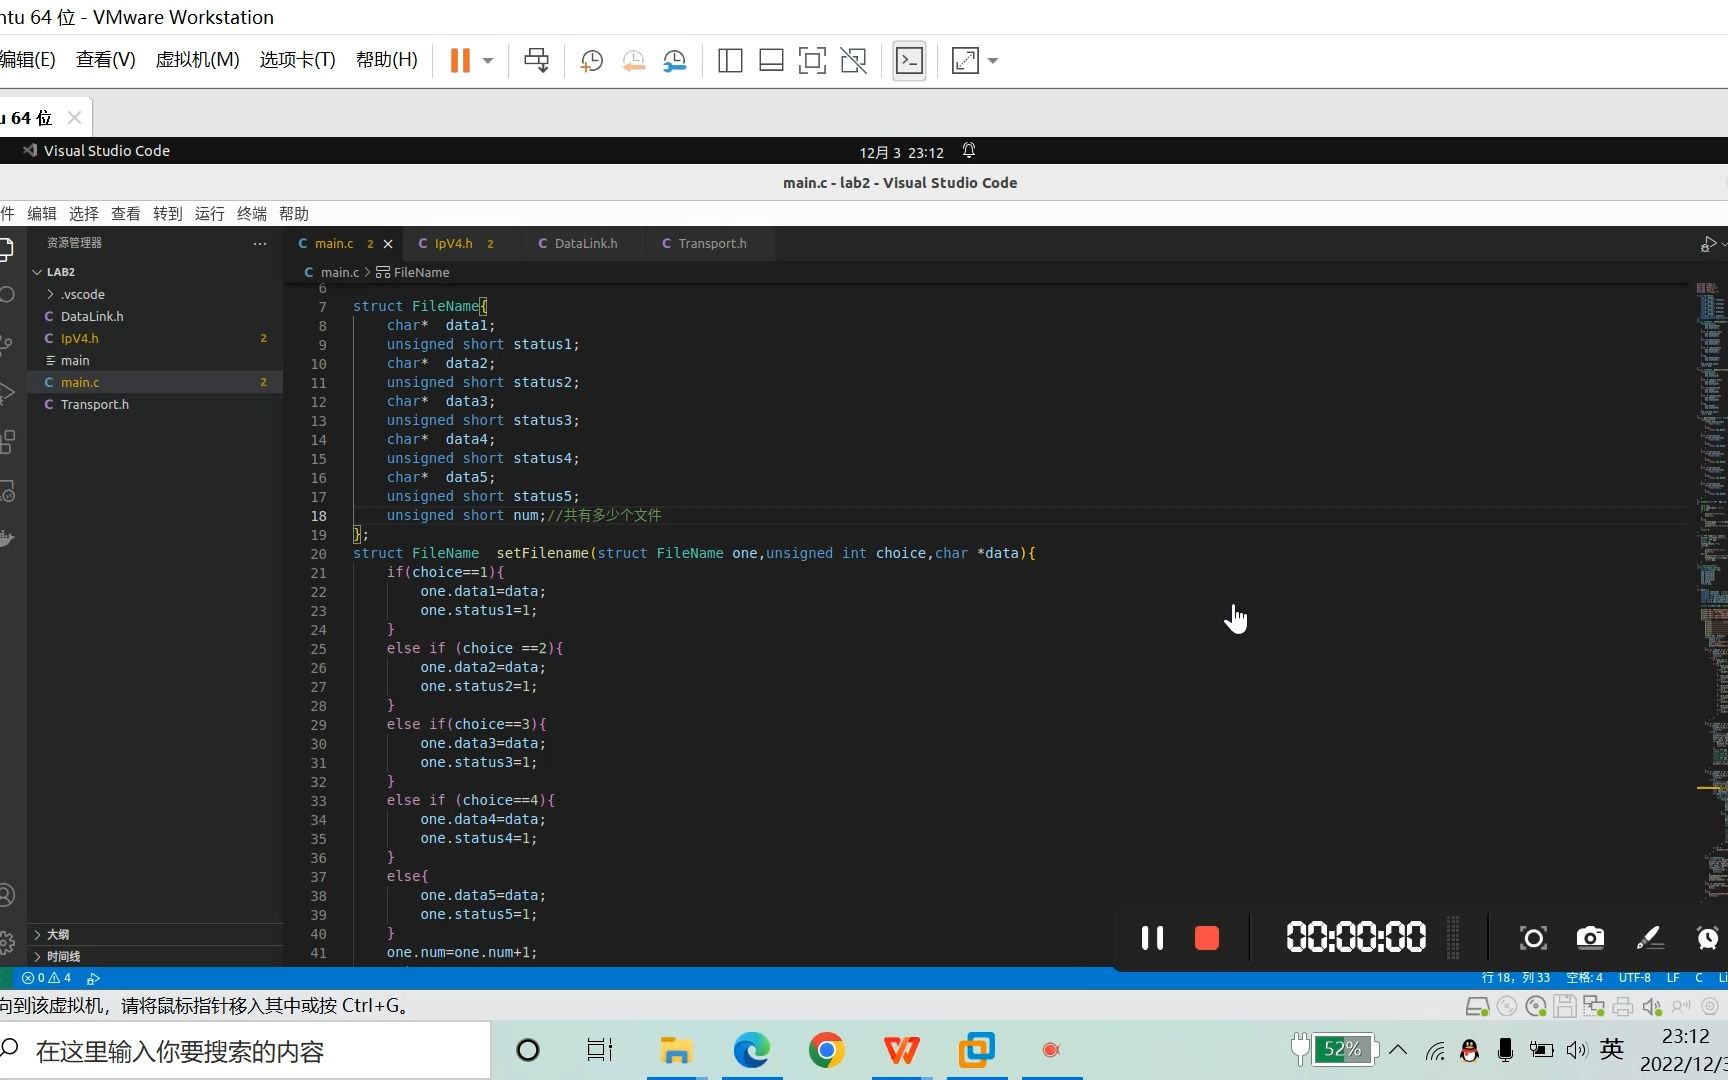Open Microsoft Edge on taskbar
The height and width of the screenshot is (1080, 1728).
(x=751, y=1050)
